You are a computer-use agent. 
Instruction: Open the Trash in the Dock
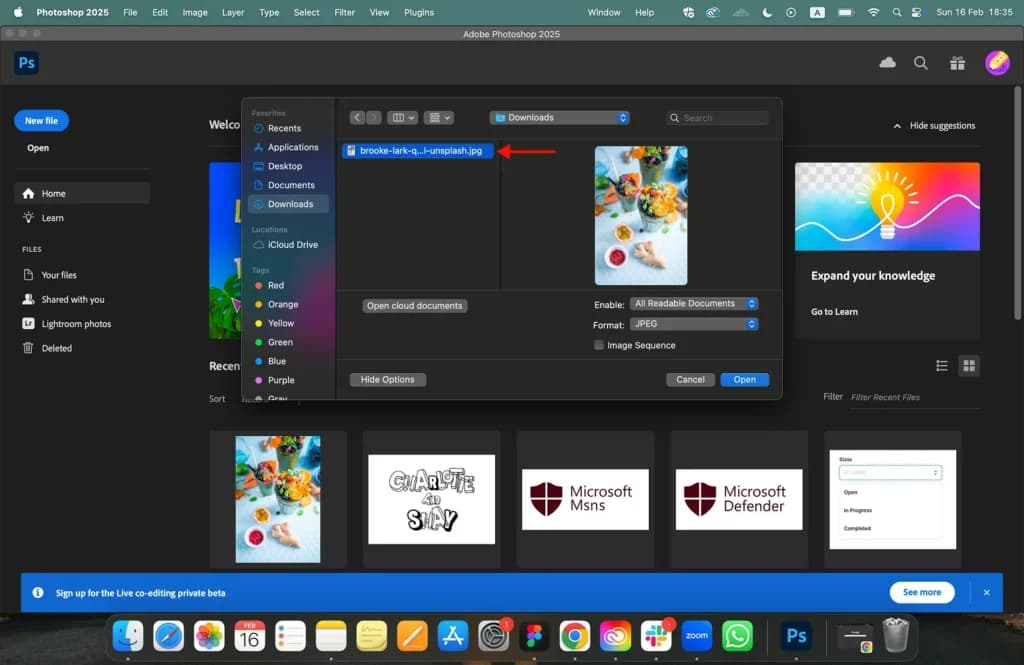(895, 636)
